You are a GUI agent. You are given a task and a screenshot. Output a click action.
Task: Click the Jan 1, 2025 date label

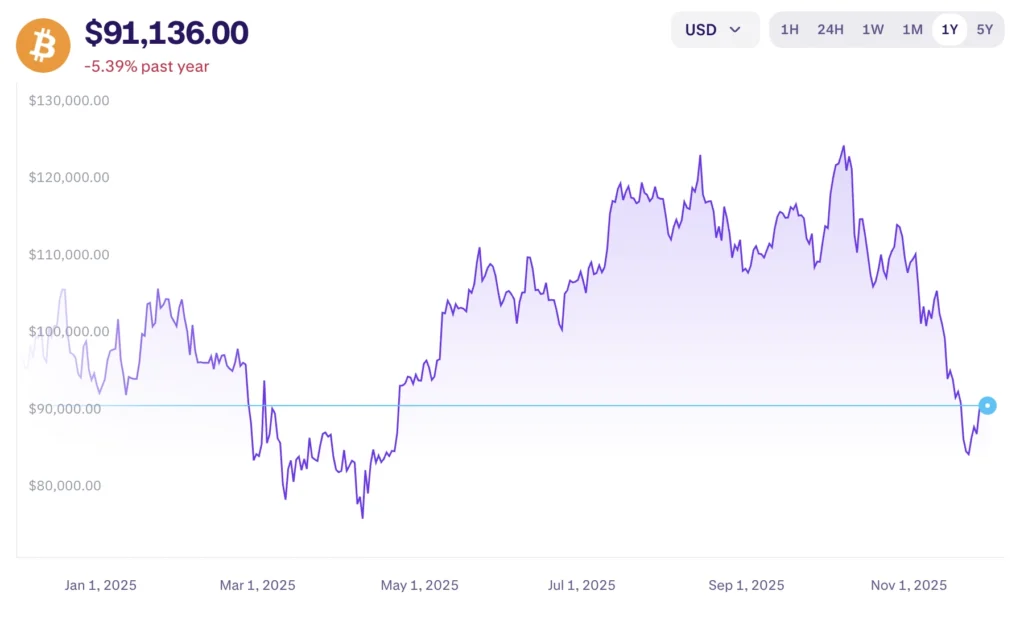(x=101, y=585)
